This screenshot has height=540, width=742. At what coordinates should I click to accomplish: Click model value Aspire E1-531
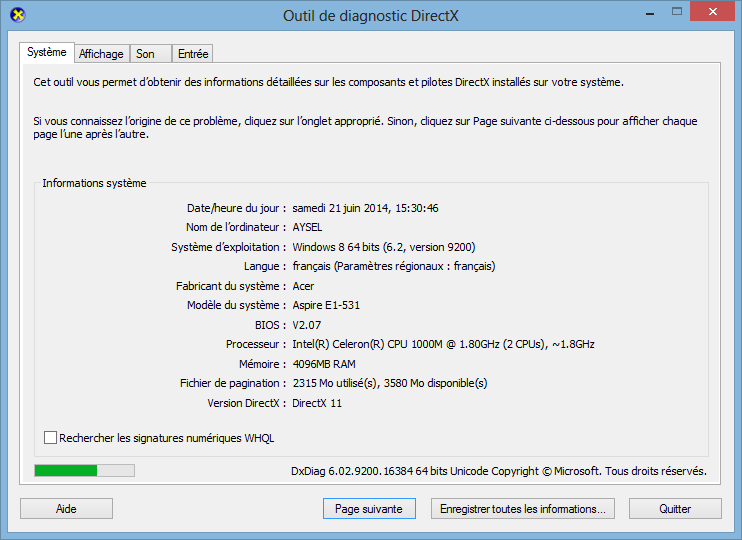(326, 305)
